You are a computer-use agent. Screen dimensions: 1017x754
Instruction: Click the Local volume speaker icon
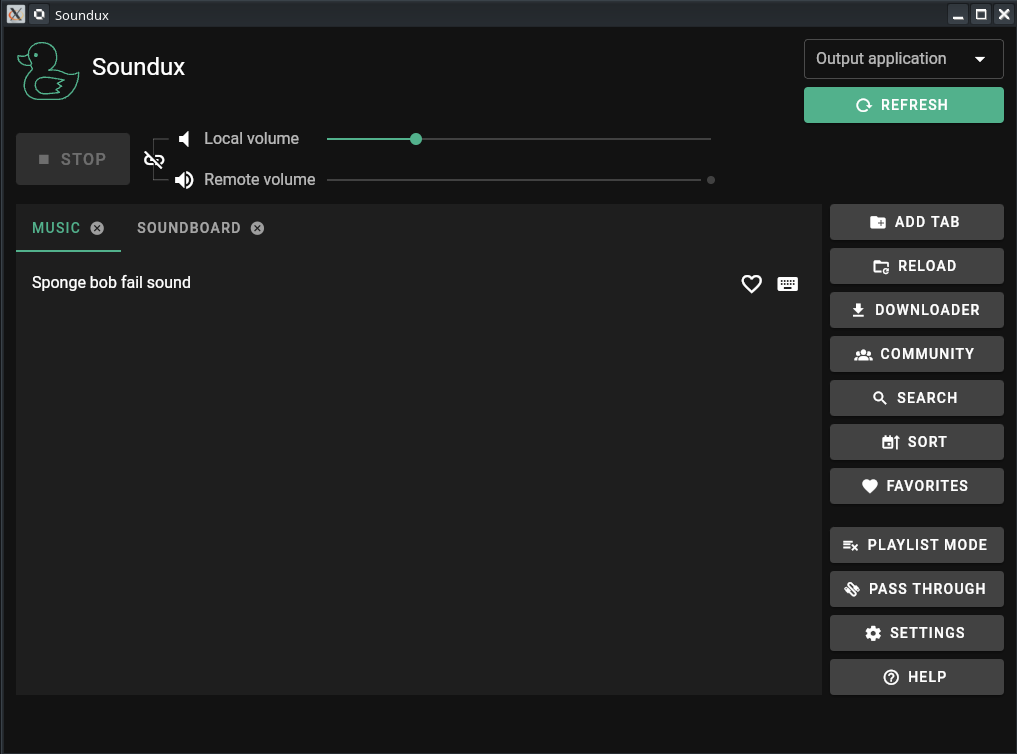click(185, 139)
